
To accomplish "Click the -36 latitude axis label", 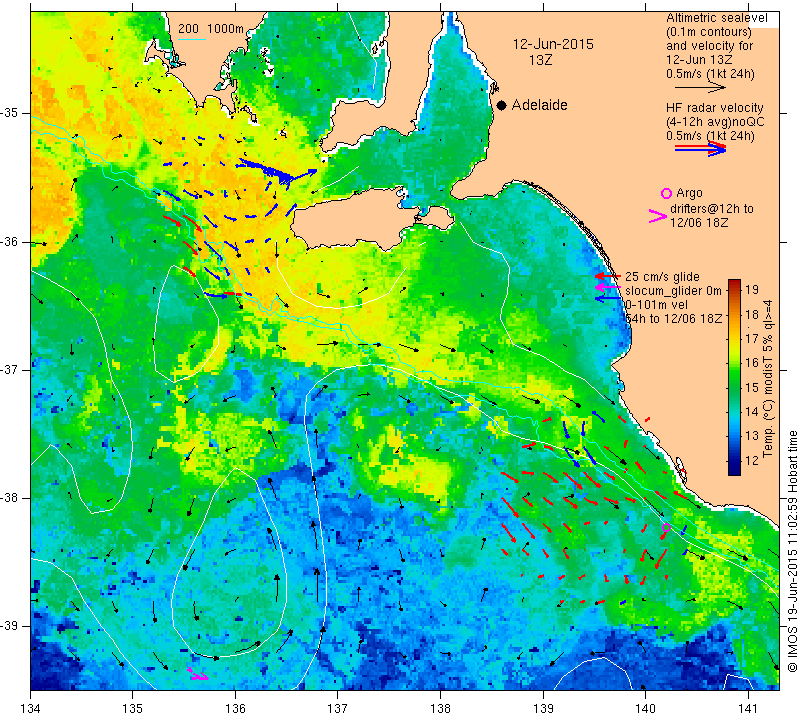I will click(x=10, y=242).
